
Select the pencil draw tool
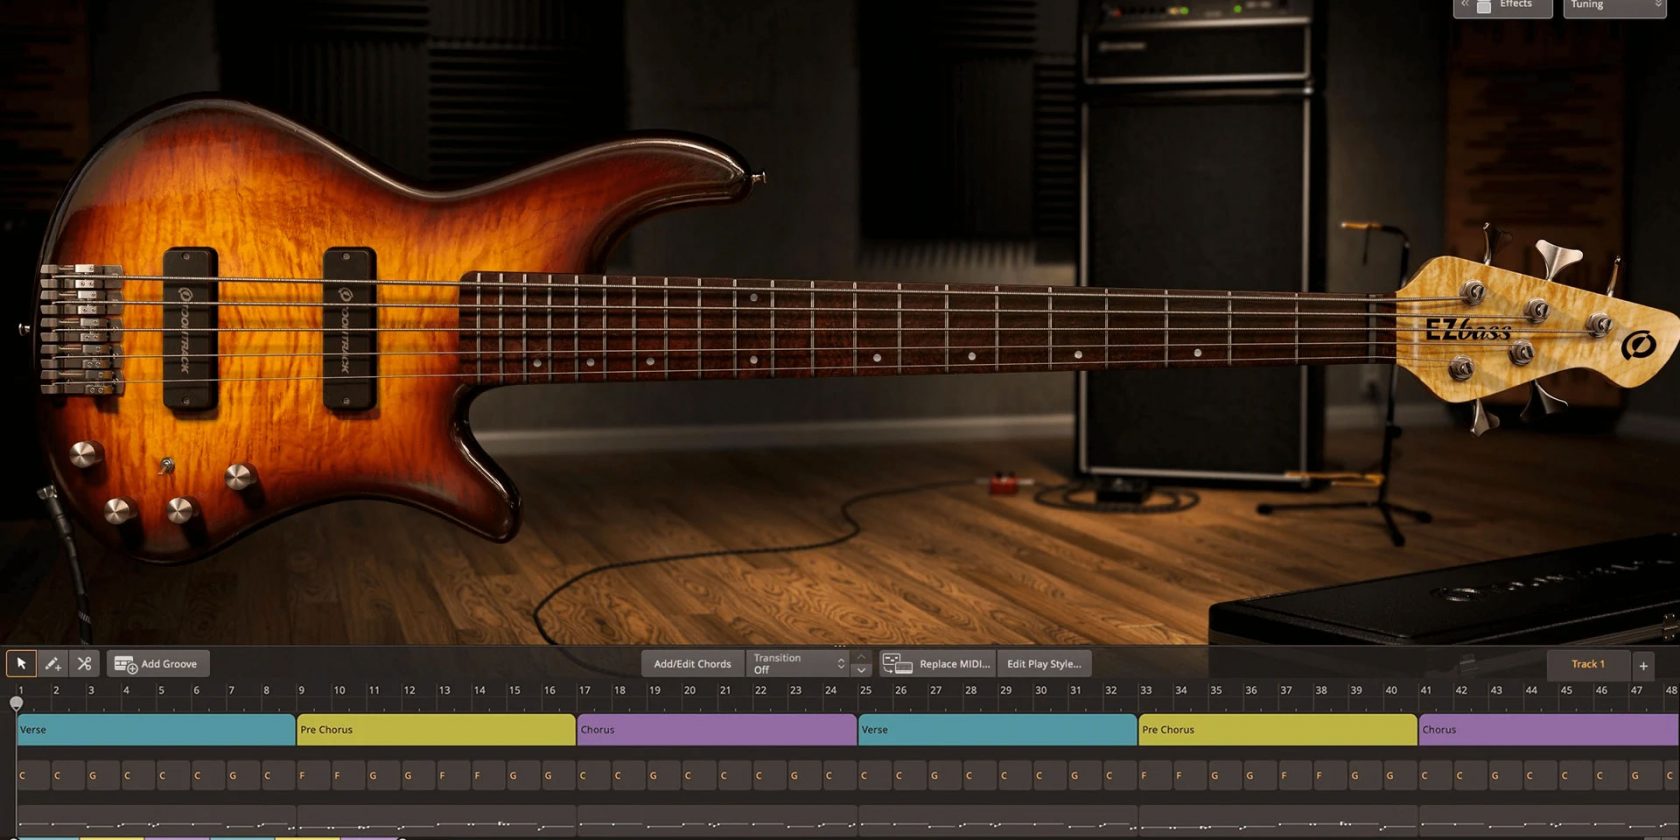pos(53,663)
